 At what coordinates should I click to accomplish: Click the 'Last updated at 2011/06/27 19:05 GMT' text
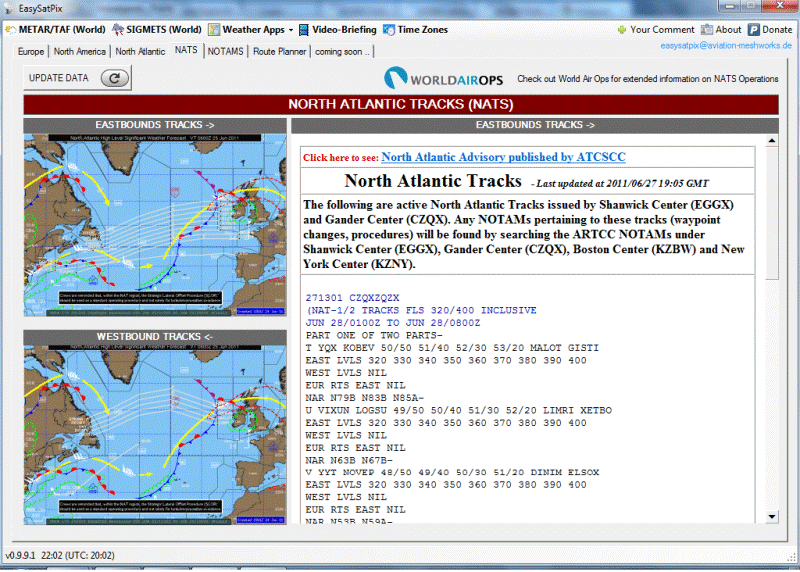pos(622,184)
